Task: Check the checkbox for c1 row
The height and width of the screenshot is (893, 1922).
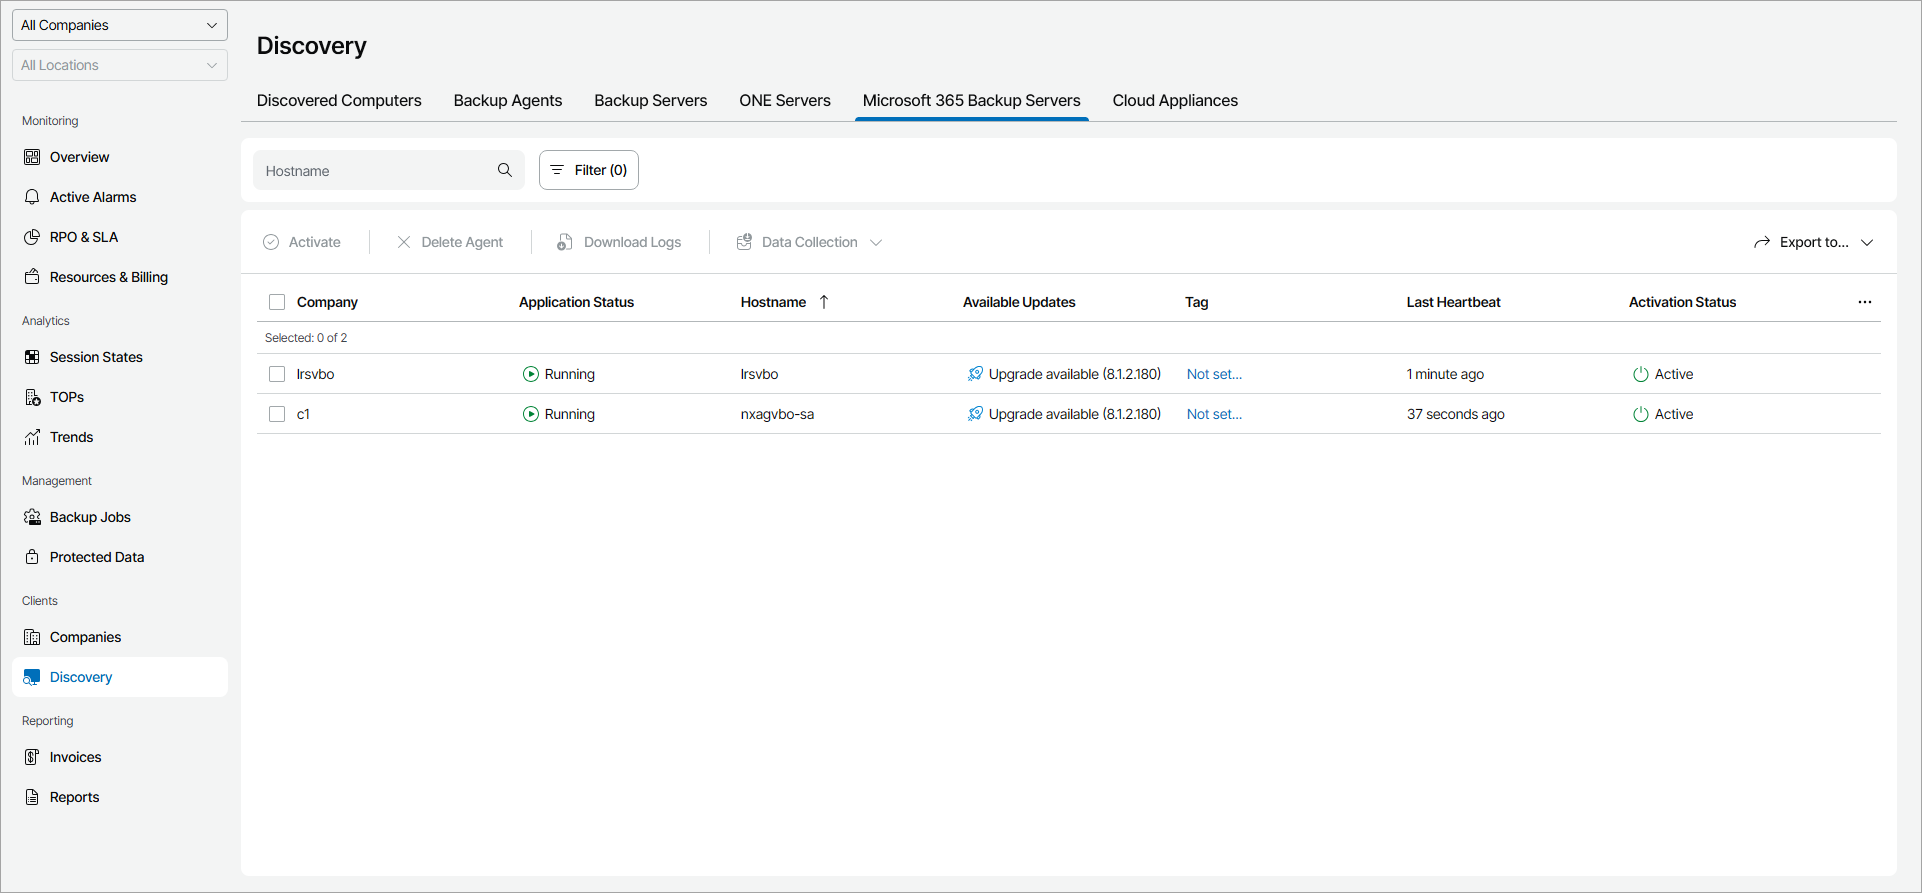Action: tap(277, 414)
